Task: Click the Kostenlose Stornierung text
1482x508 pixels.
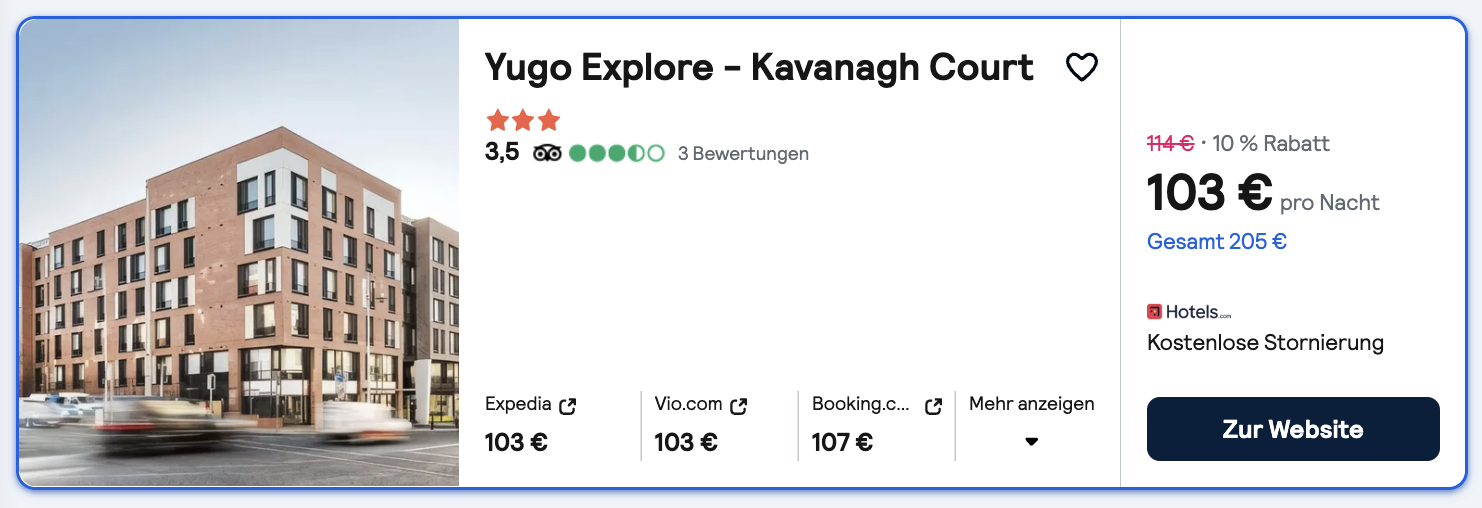Action: 1265,343
